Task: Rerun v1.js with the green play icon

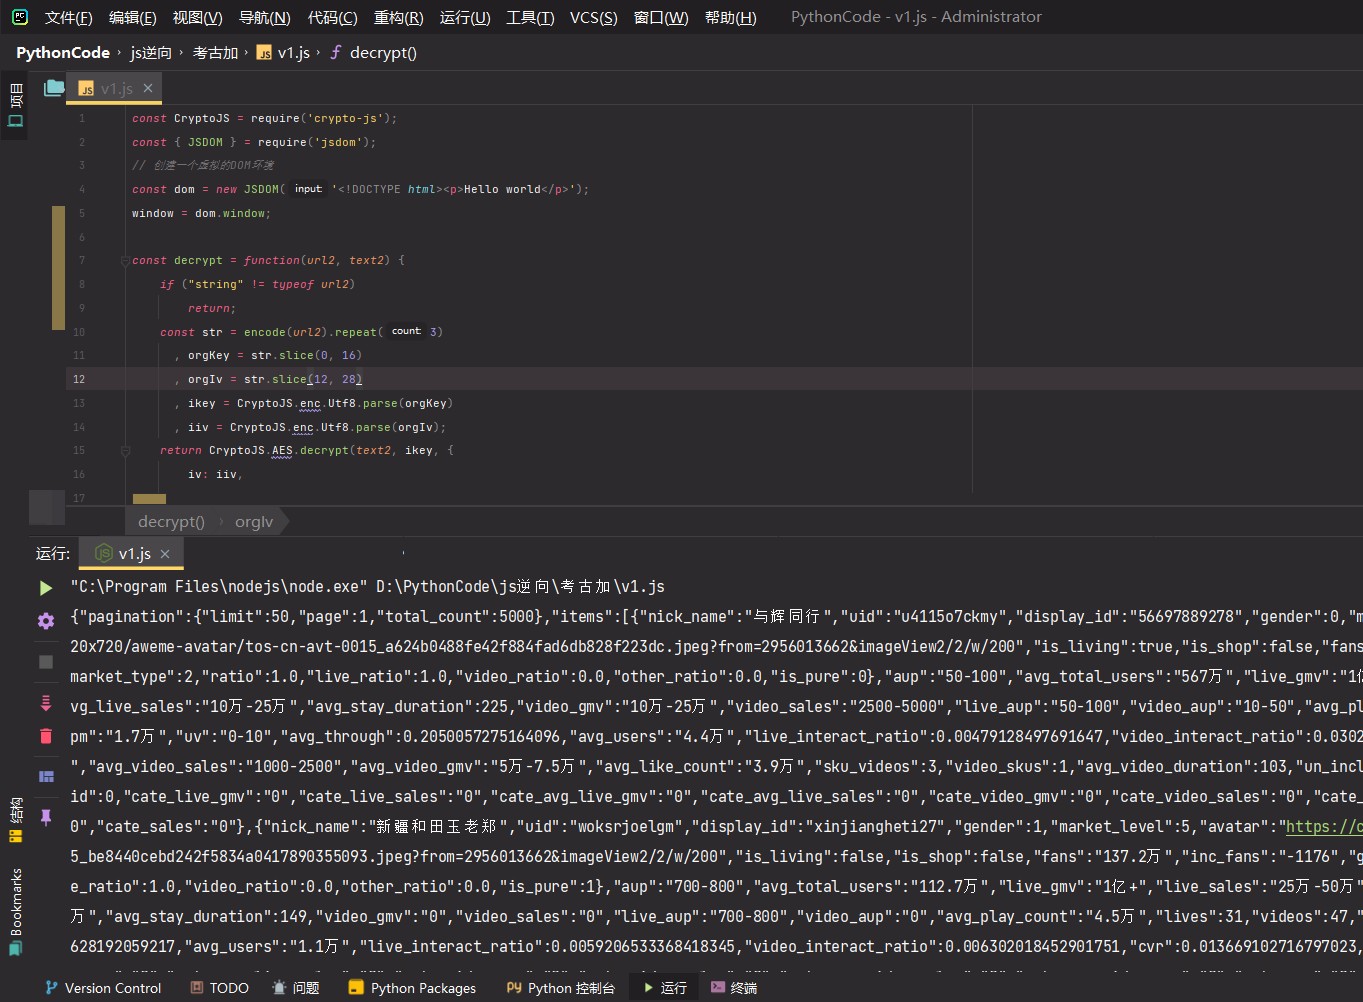Action: coord(45,587)
